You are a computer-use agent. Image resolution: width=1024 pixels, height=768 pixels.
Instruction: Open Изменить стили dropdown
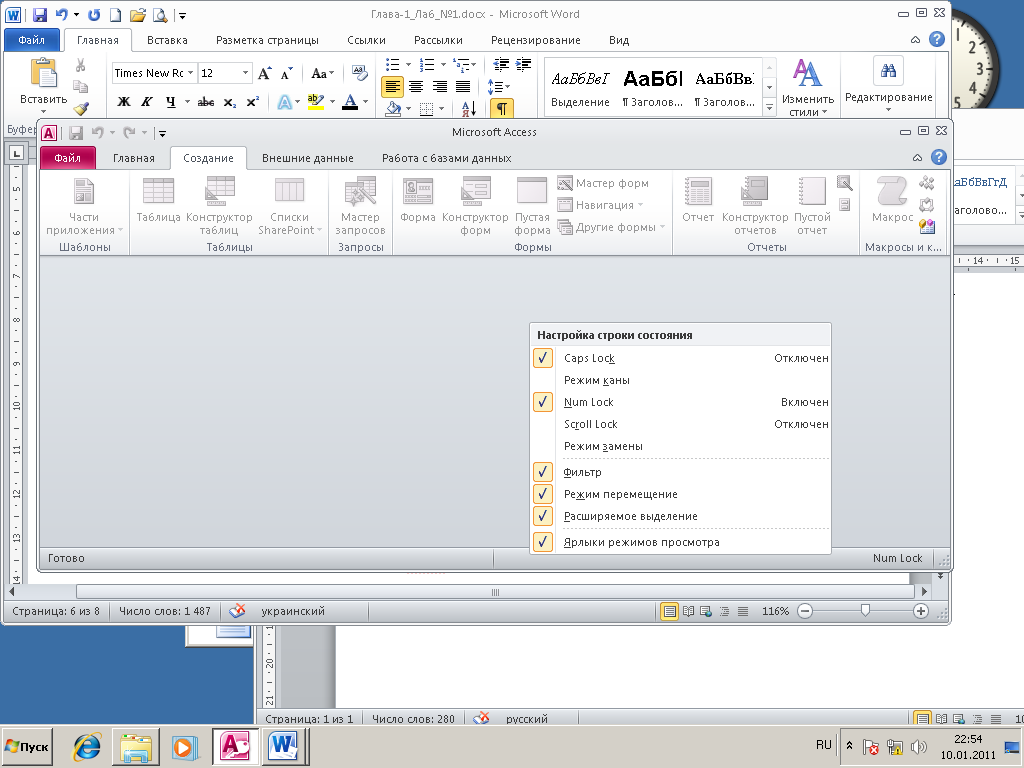point(808,88)
